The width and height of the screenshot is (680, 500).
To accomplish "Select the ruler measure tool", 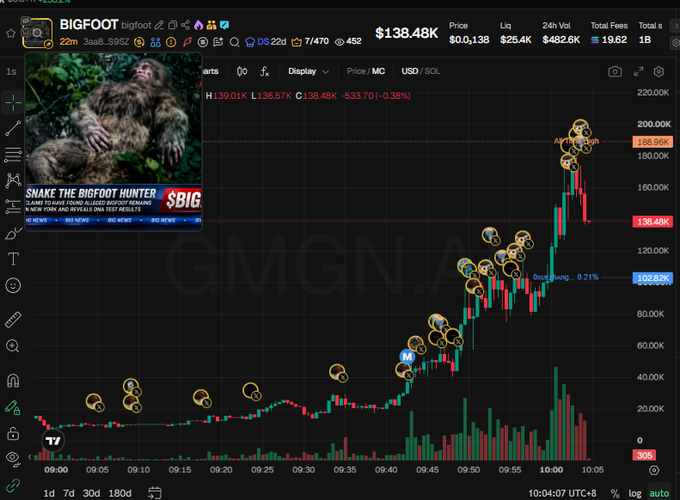I will pyautogui.click(x=13, y=320).
